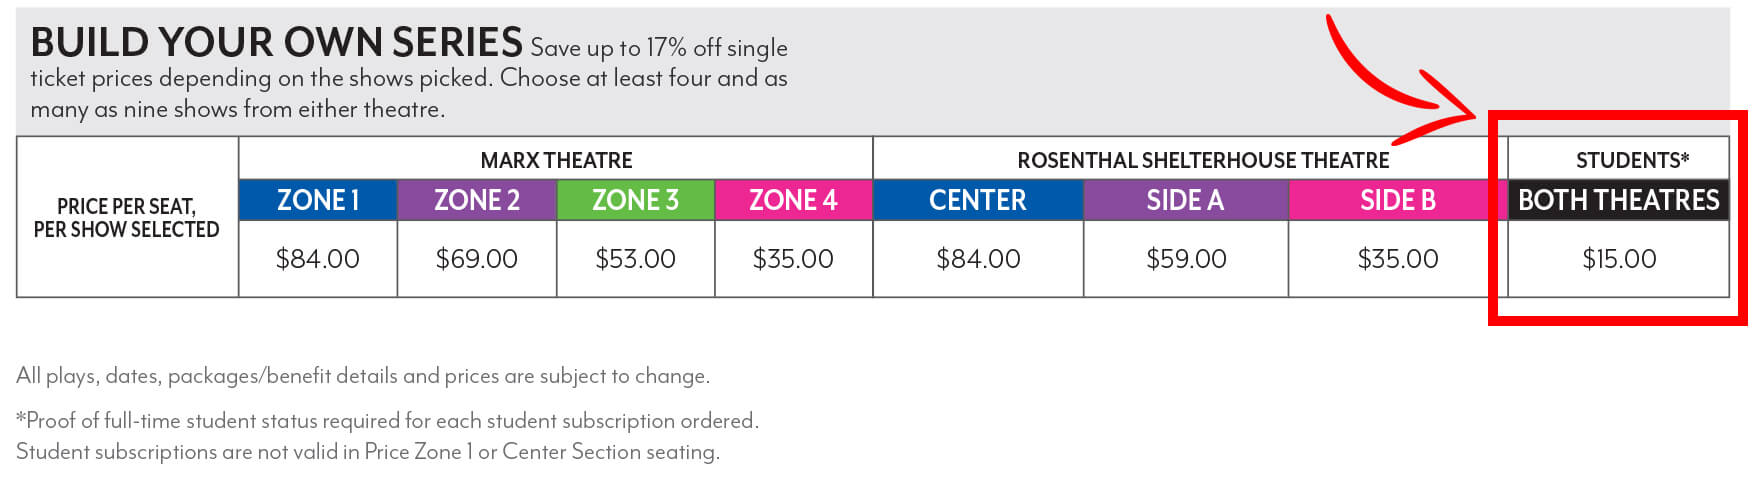Click the Marx Theatre column heading
This screenshot has height=480, width=1752.
556,160
